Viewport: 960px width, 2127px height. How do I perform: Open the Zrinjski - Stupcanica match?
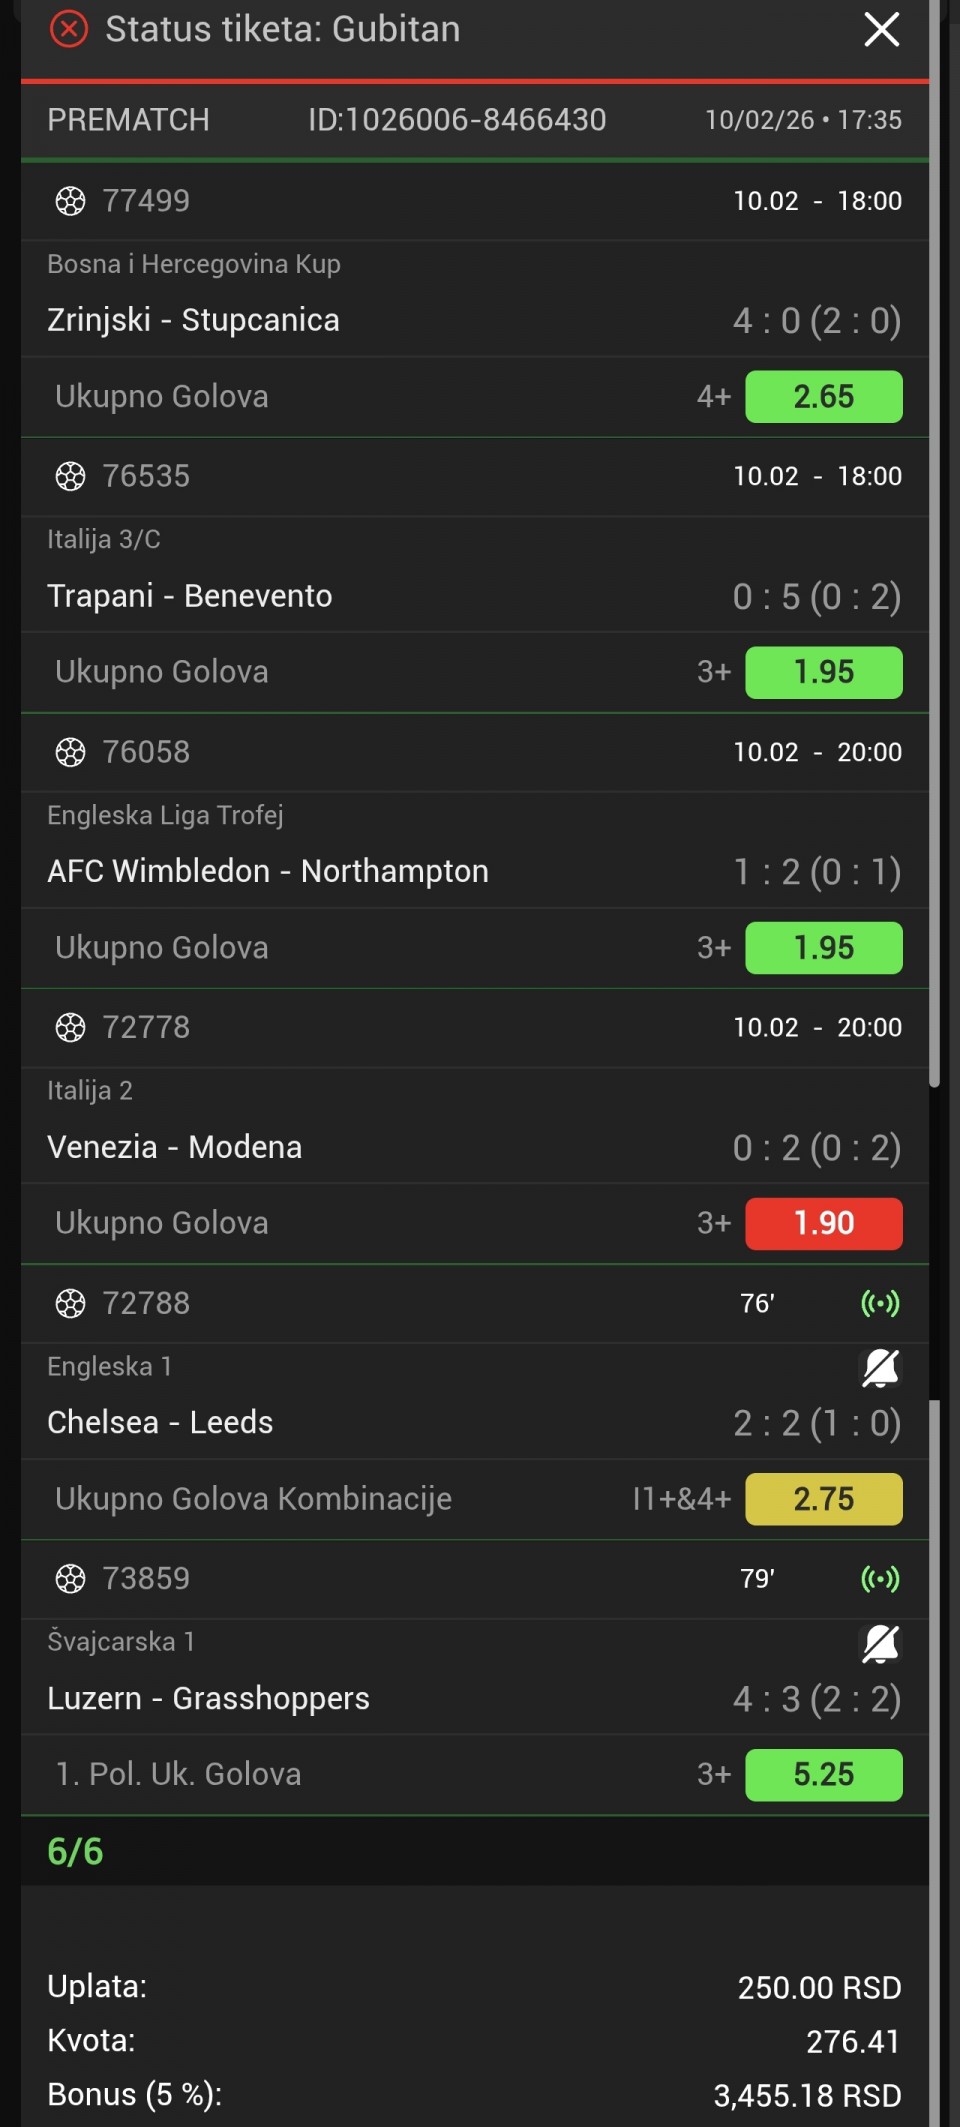click(193, 320)
